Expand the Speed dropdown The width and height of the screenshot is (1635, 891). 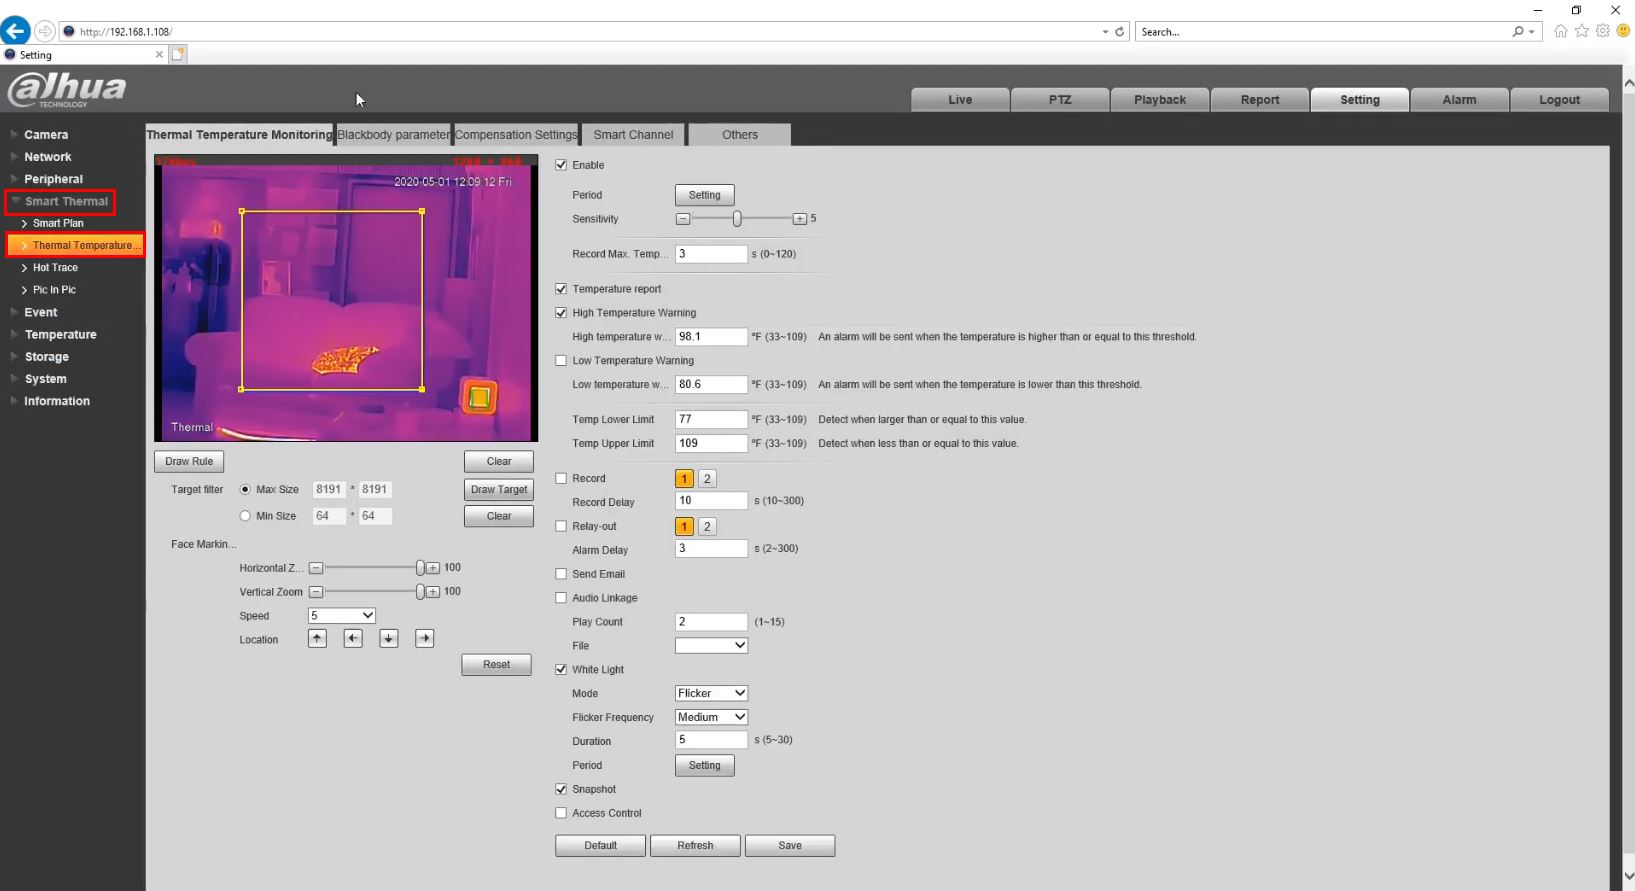click(341, 616)
